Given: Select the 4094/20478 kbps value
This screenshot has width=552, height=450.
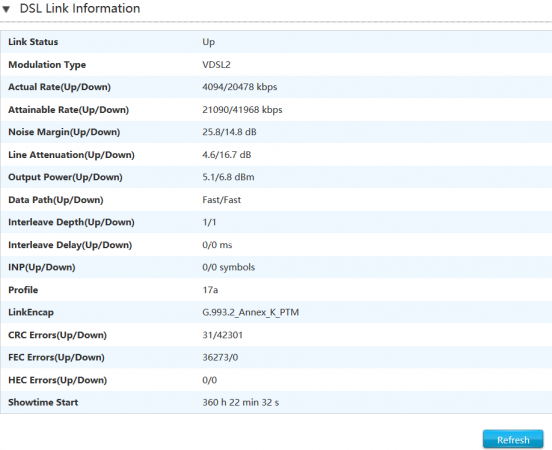Looking at the screenshot, I should 239,87.
